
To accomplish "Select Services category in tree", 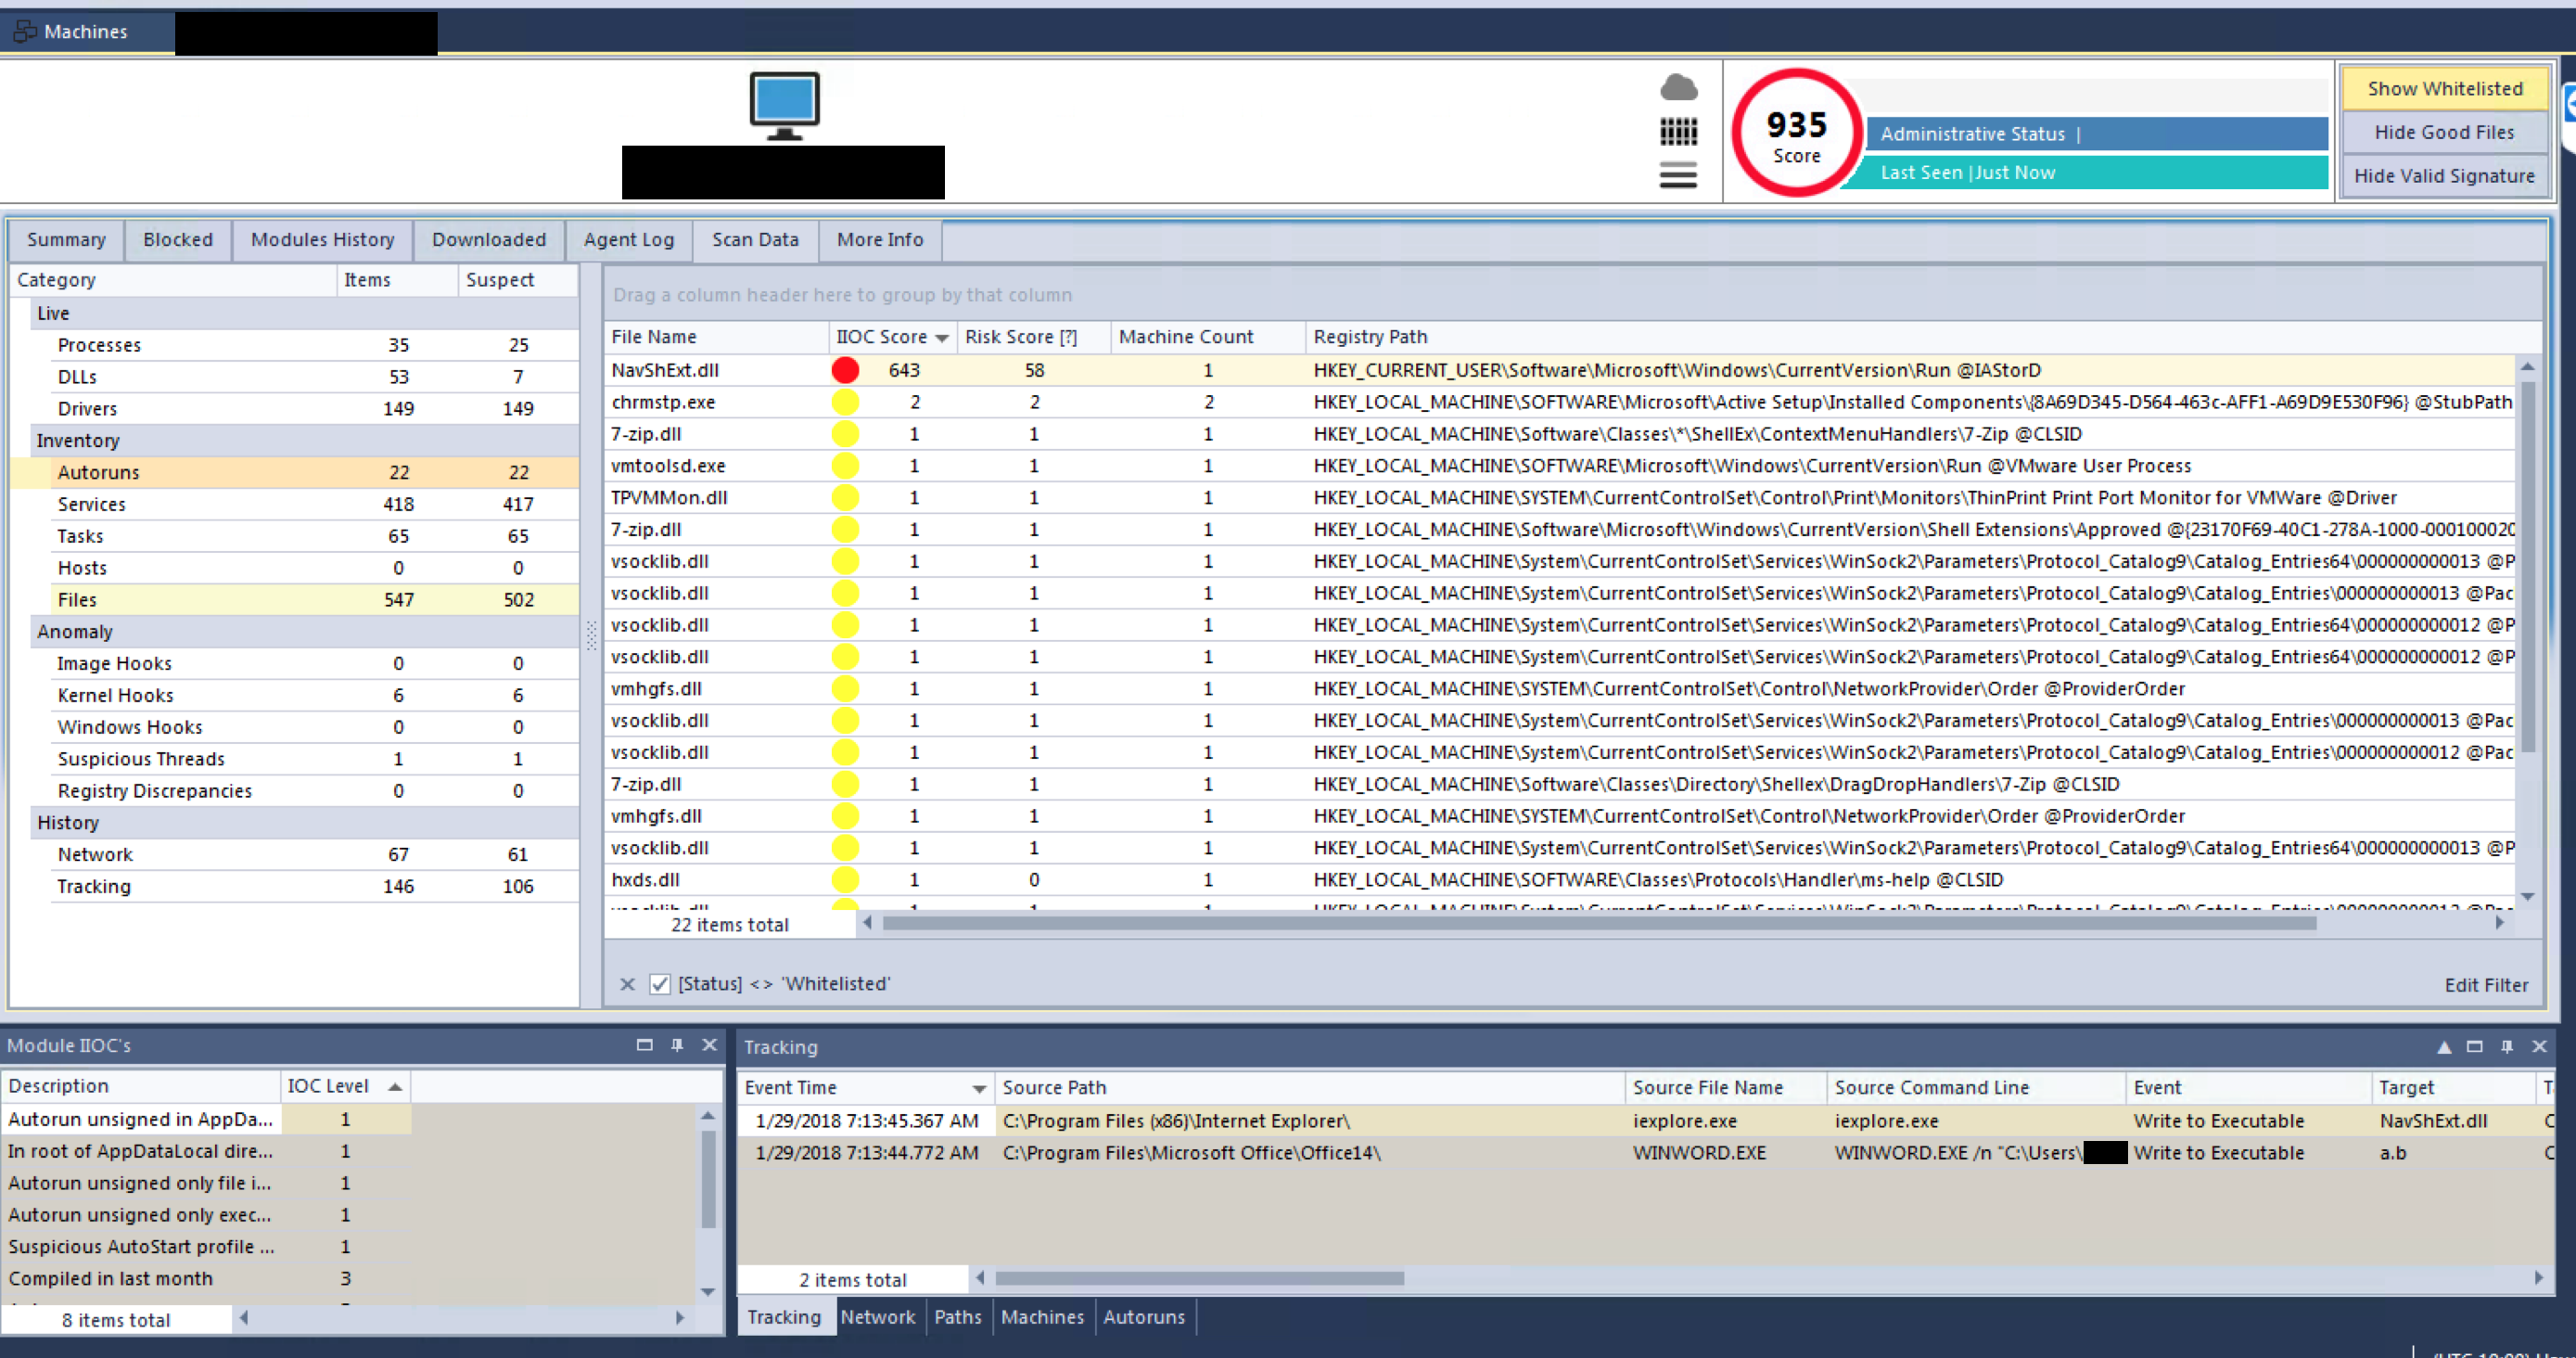I will coord(92,504).
